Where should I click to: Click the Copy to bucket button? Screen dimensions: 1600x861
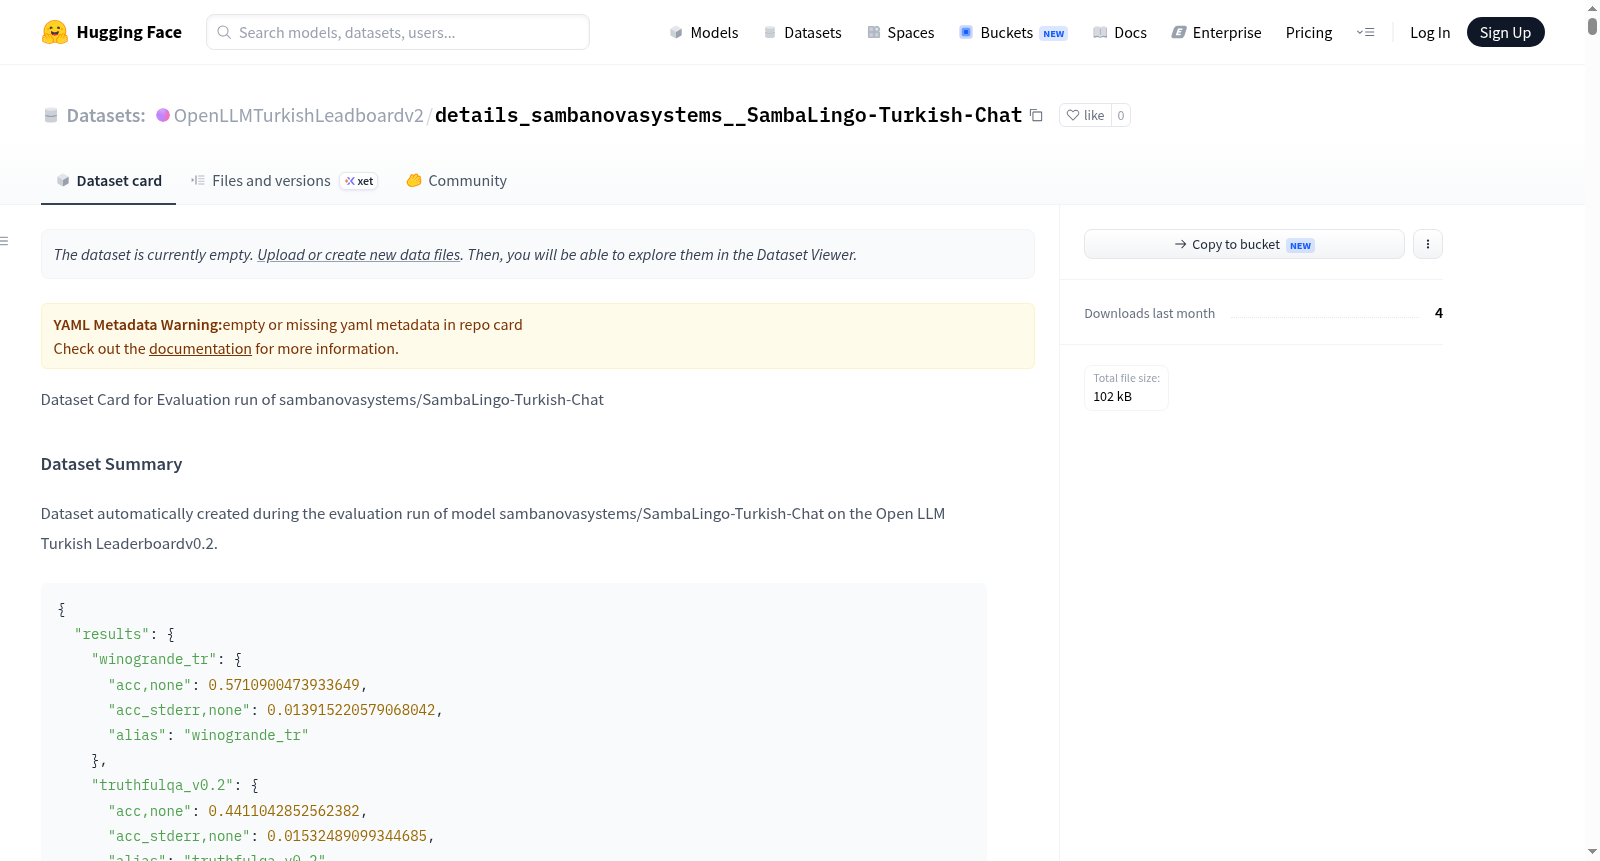tap(1244, 244)
